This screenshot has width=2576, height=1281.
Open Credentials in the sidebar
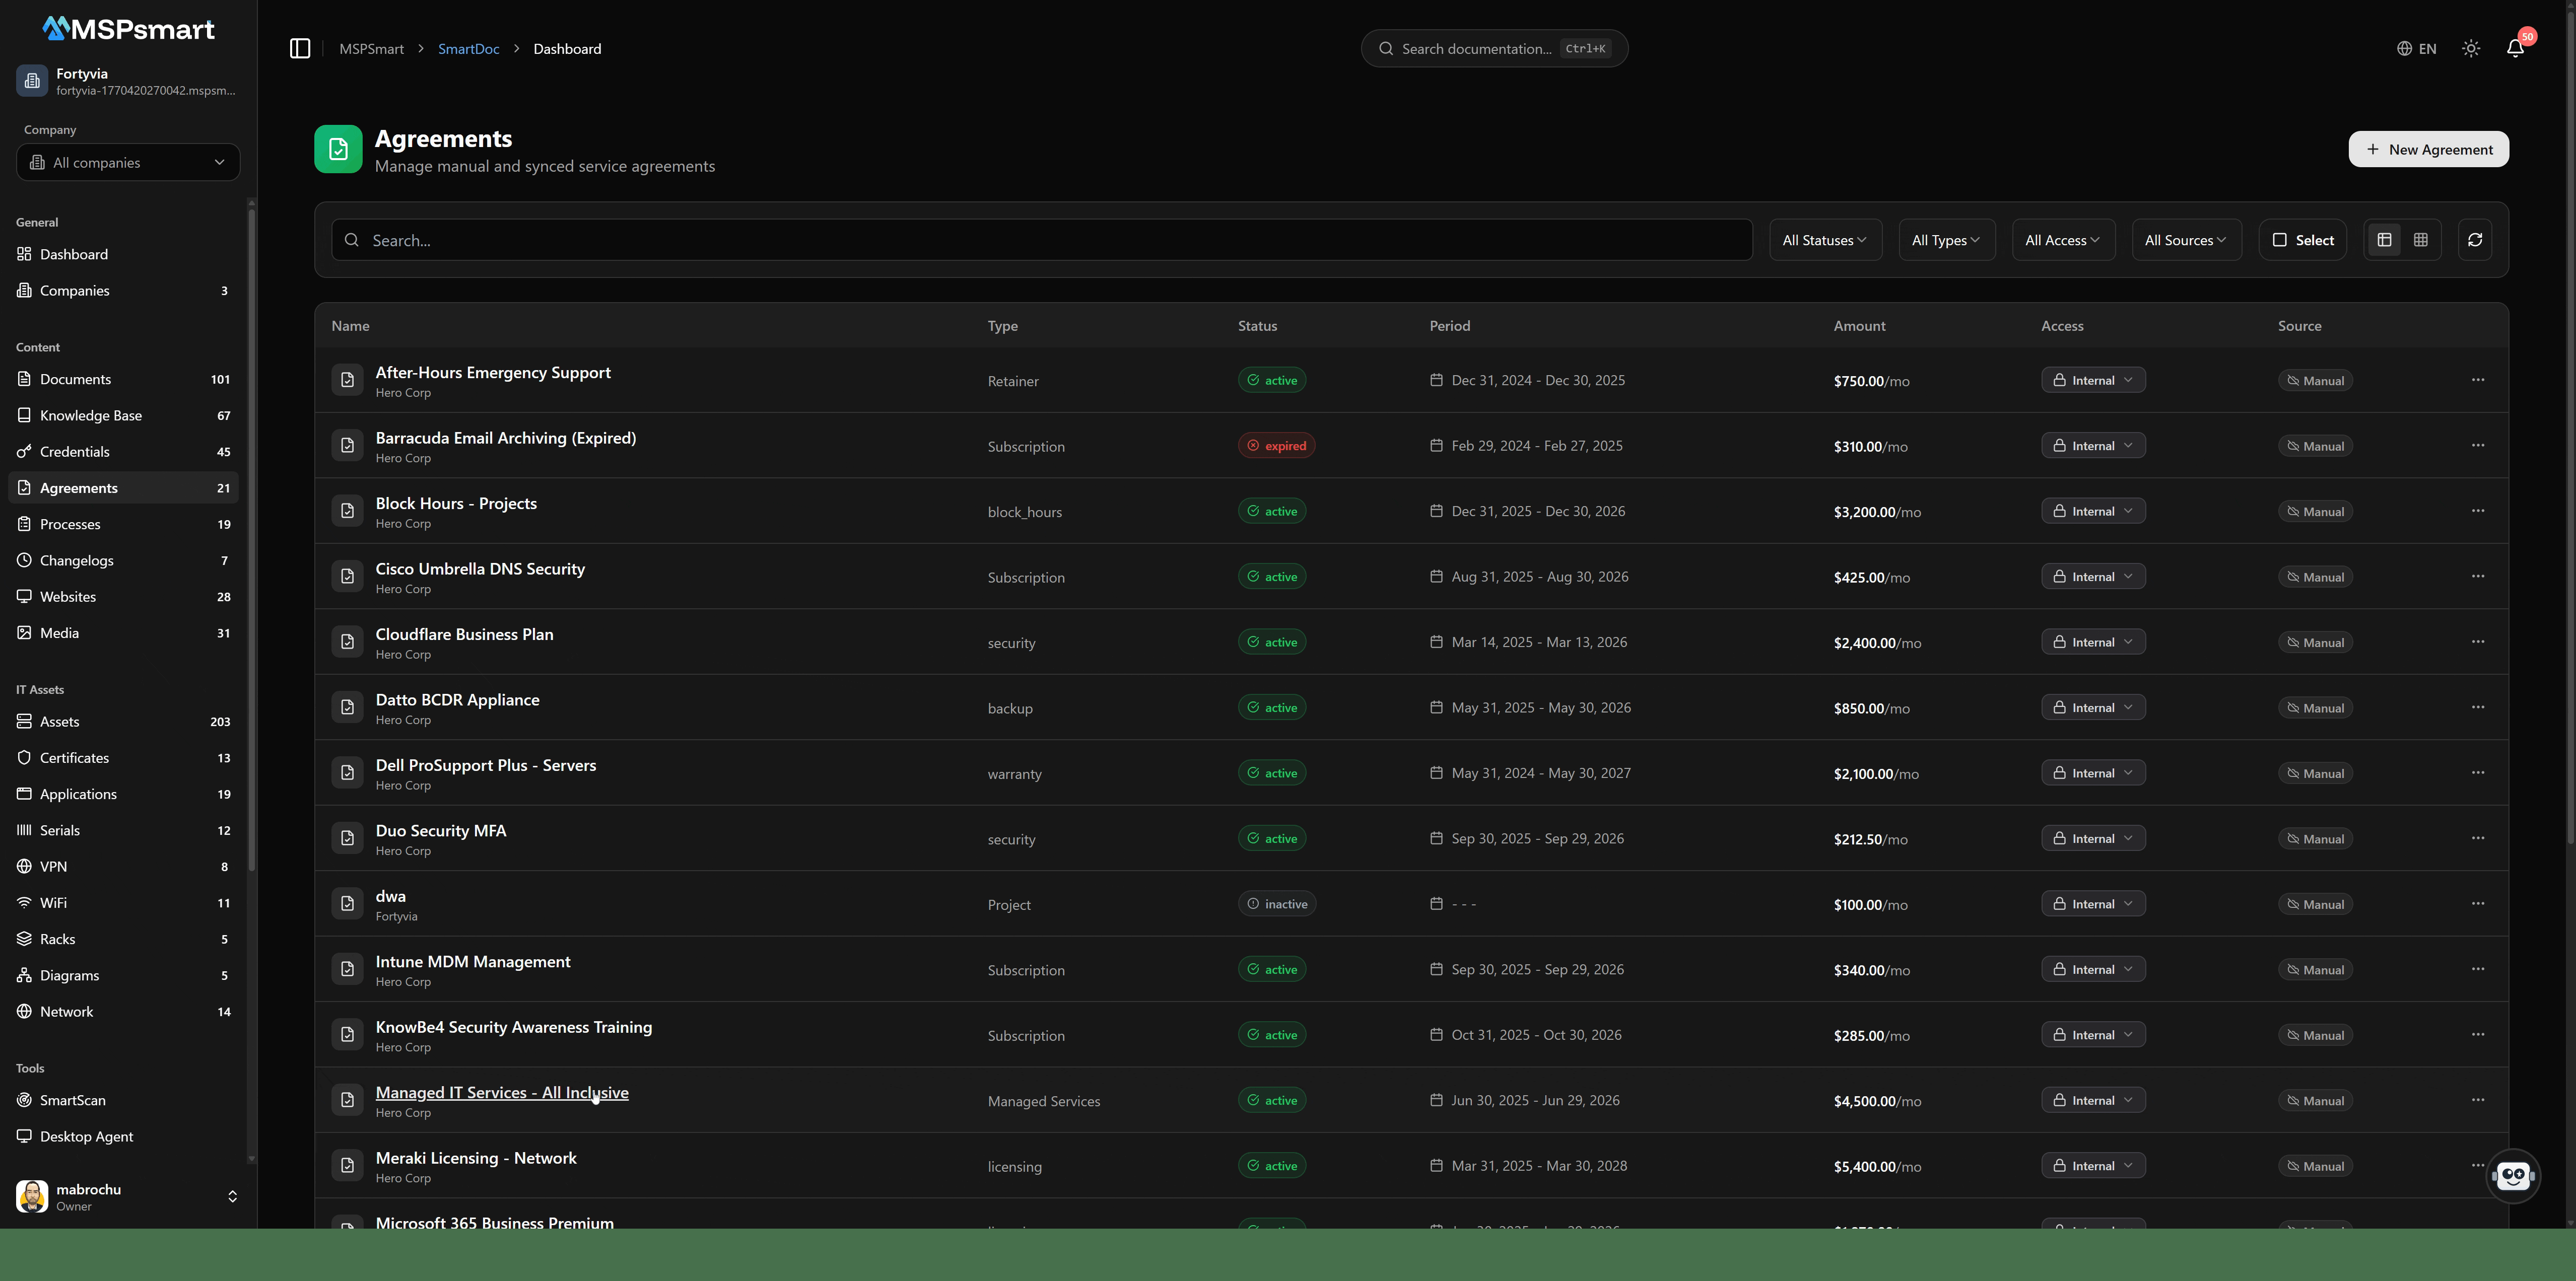(75, 452)
